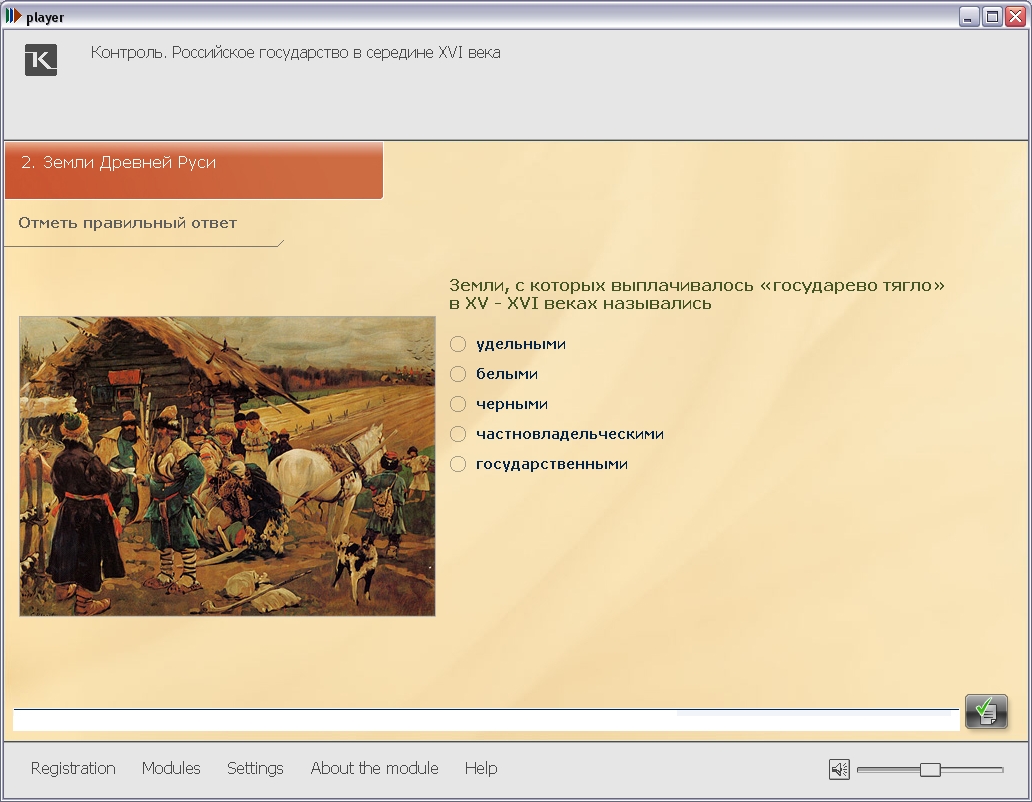Click the Help link
The image size is (1032, 802).
pos(480,768)
